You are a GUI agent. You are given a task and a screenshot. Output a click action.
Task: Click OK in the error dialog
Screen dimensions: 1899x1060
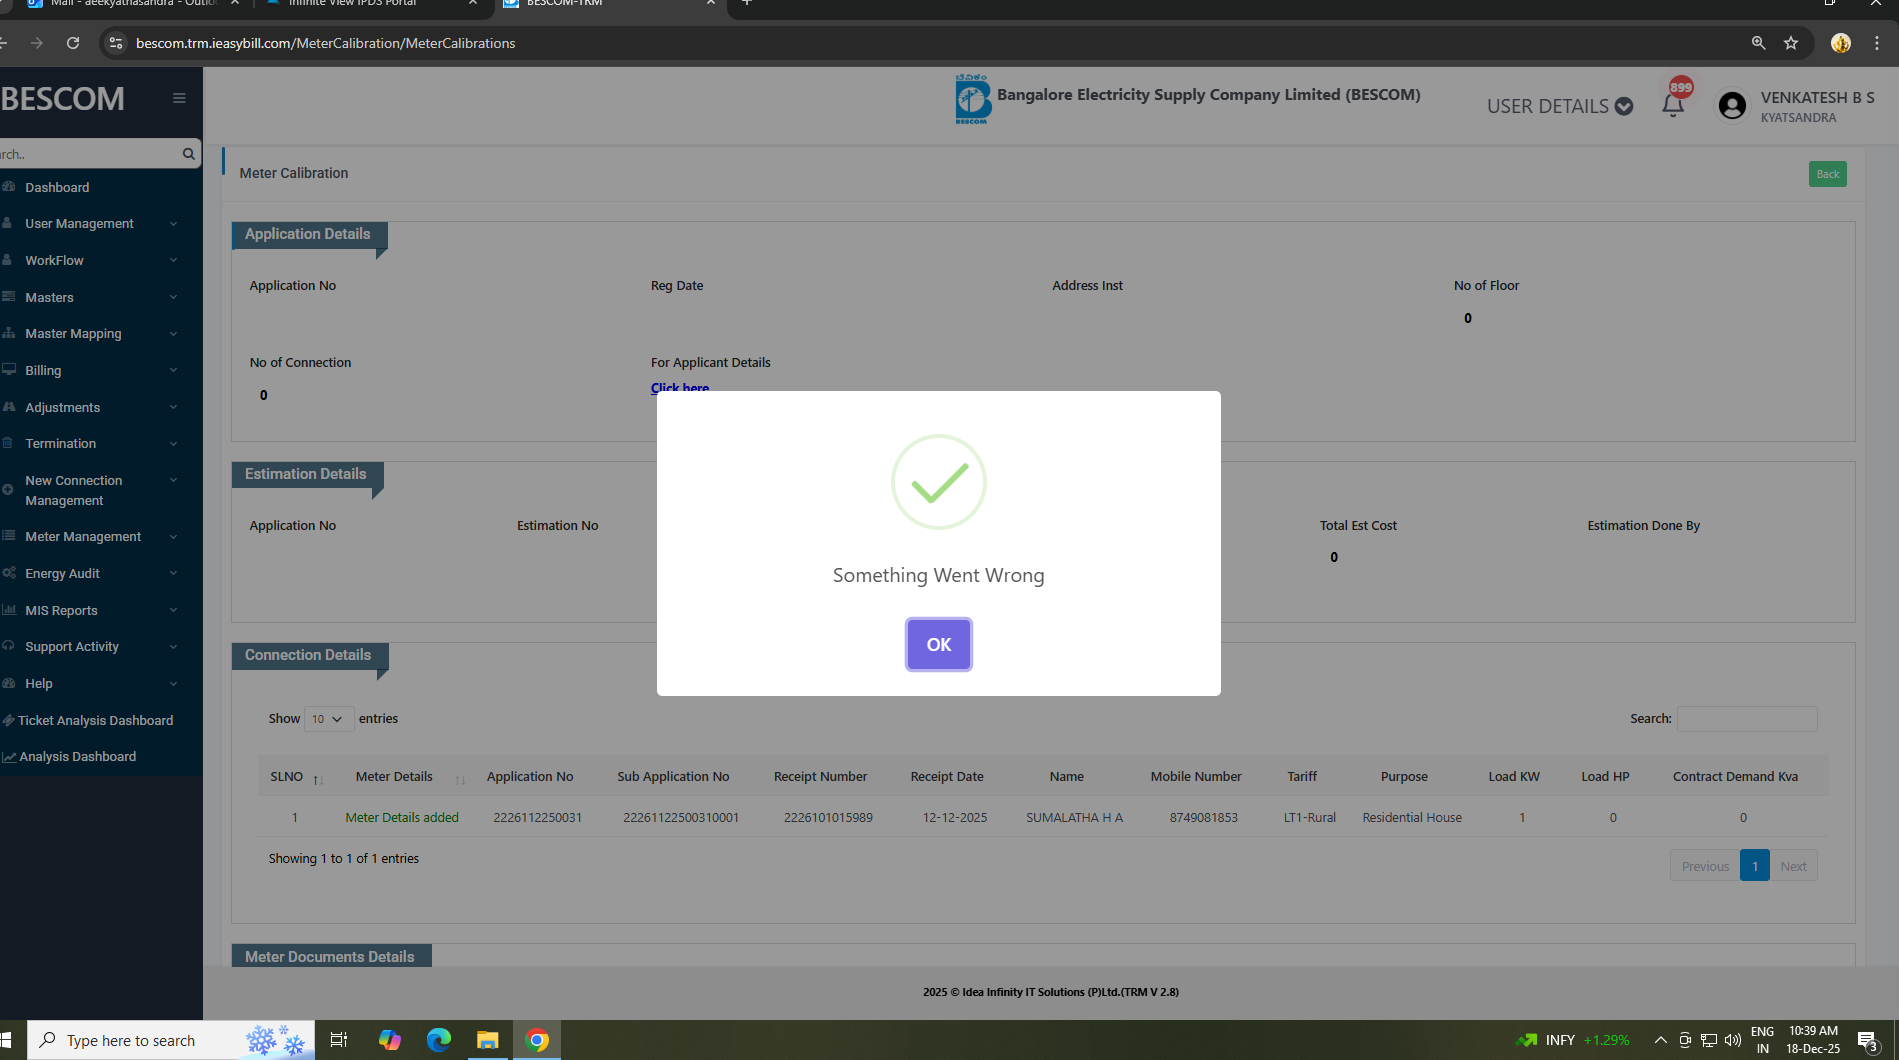938,644
